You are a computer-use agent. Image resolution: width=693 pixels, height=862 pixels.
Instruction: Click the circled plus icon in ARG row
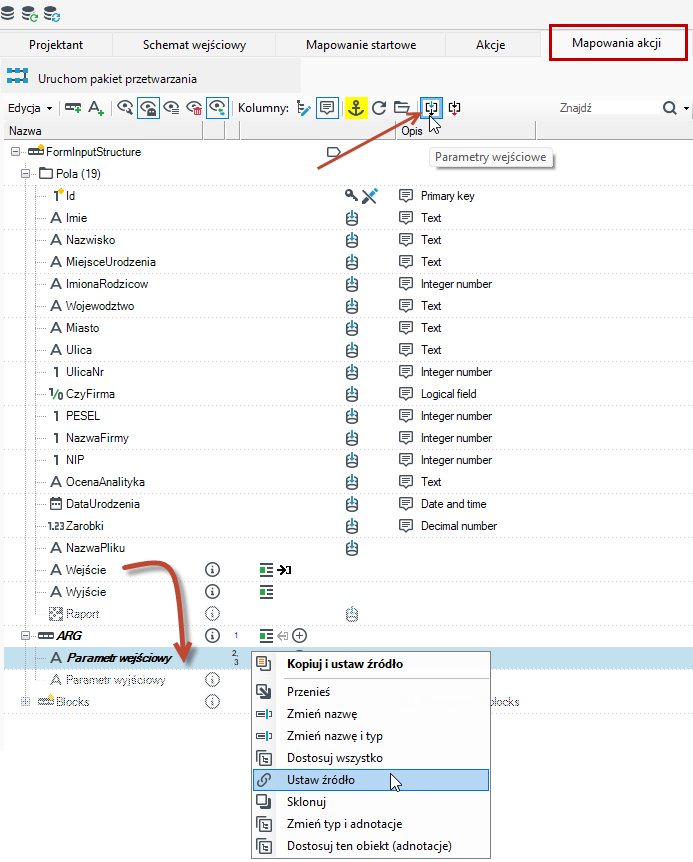[300, 636]
